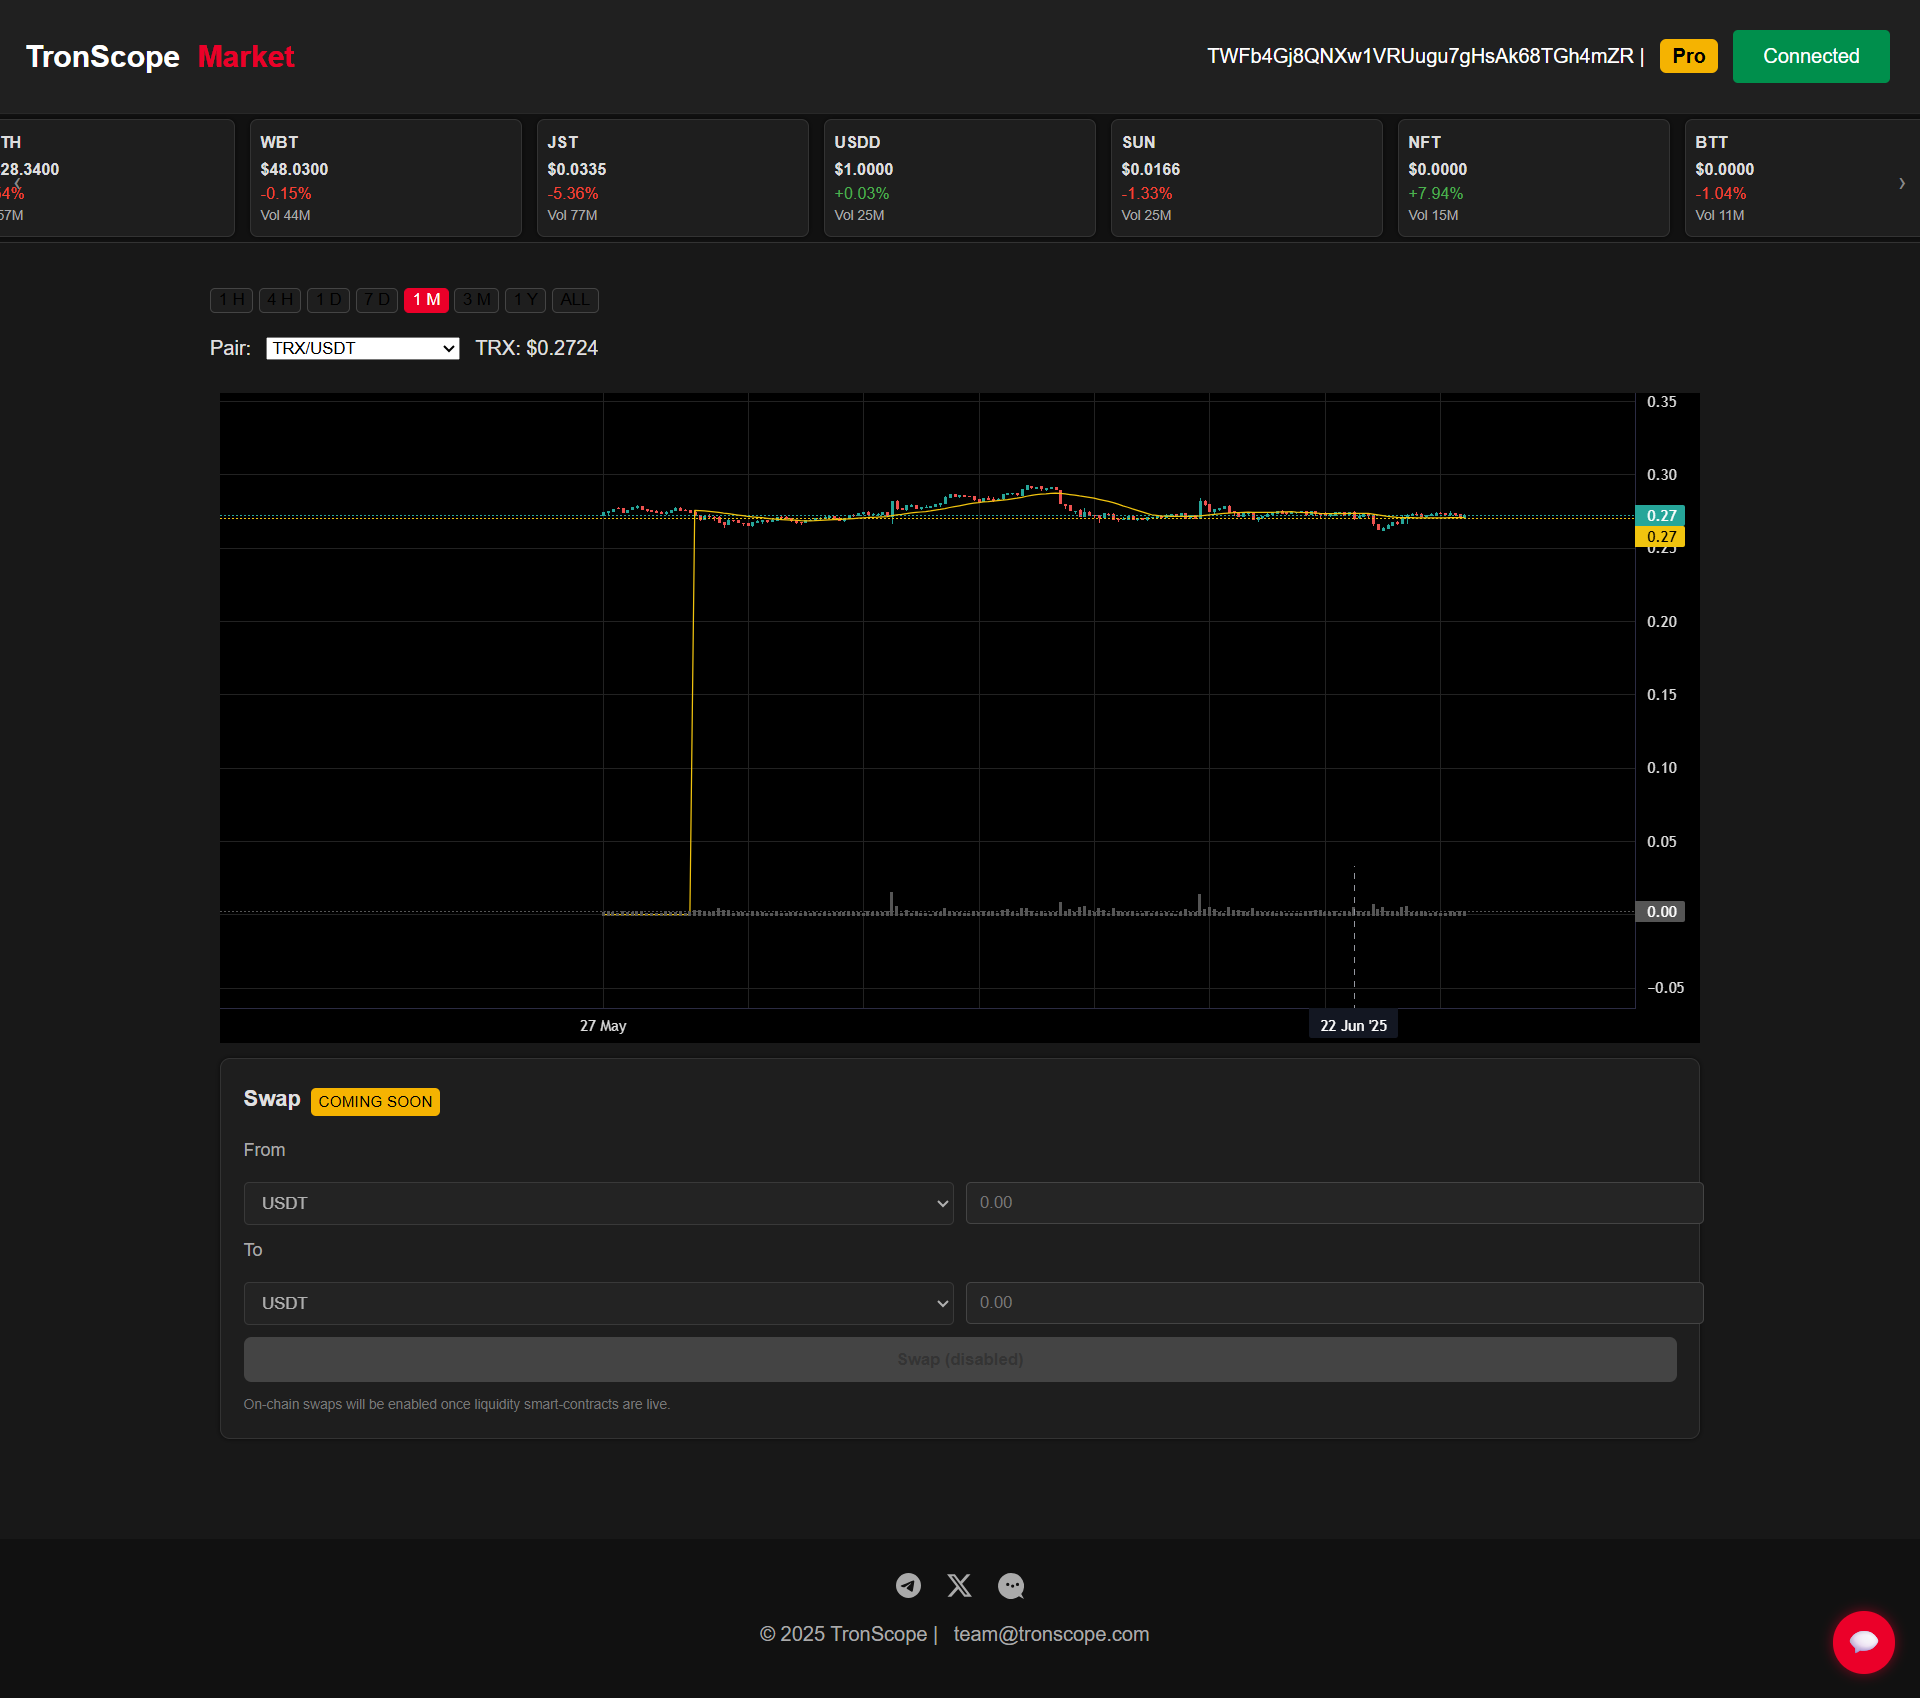Switch chart timeframe to 1 H
This screenshot has width=1920, height=1698.
[x=231, y=300]
